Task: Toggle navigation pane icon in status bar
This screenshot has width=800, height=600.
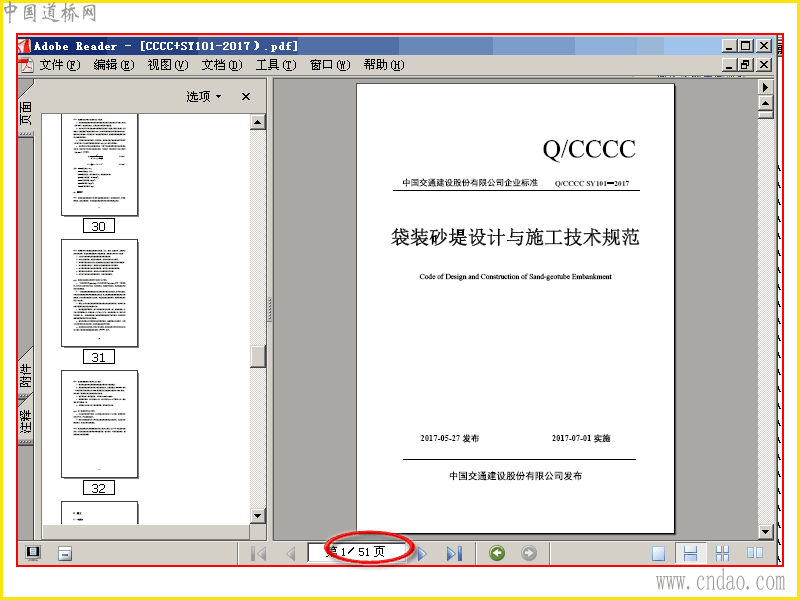Action: coord(33,553)
